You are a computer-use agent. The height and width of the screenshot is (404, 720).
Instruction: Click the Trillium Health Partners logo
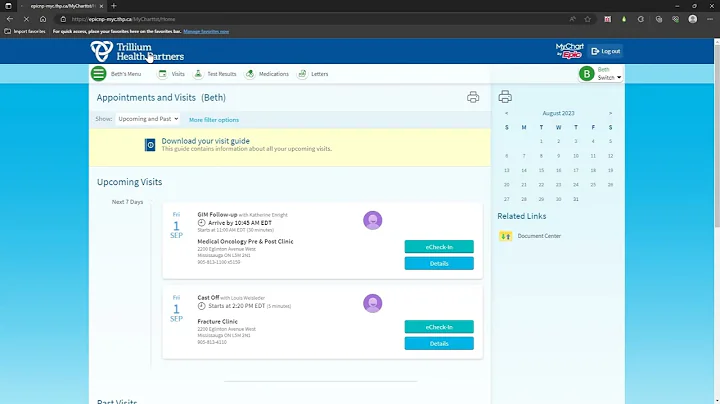(137, 51)
